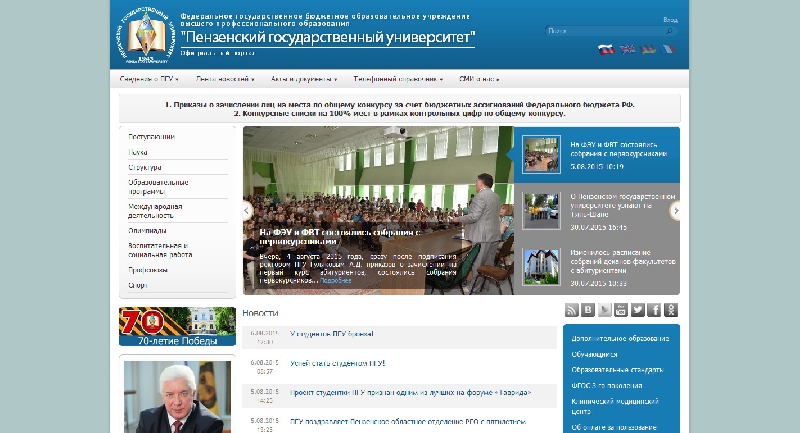
Task: Click 'Подробнее' link in slider caption
Action: [335, 281]
